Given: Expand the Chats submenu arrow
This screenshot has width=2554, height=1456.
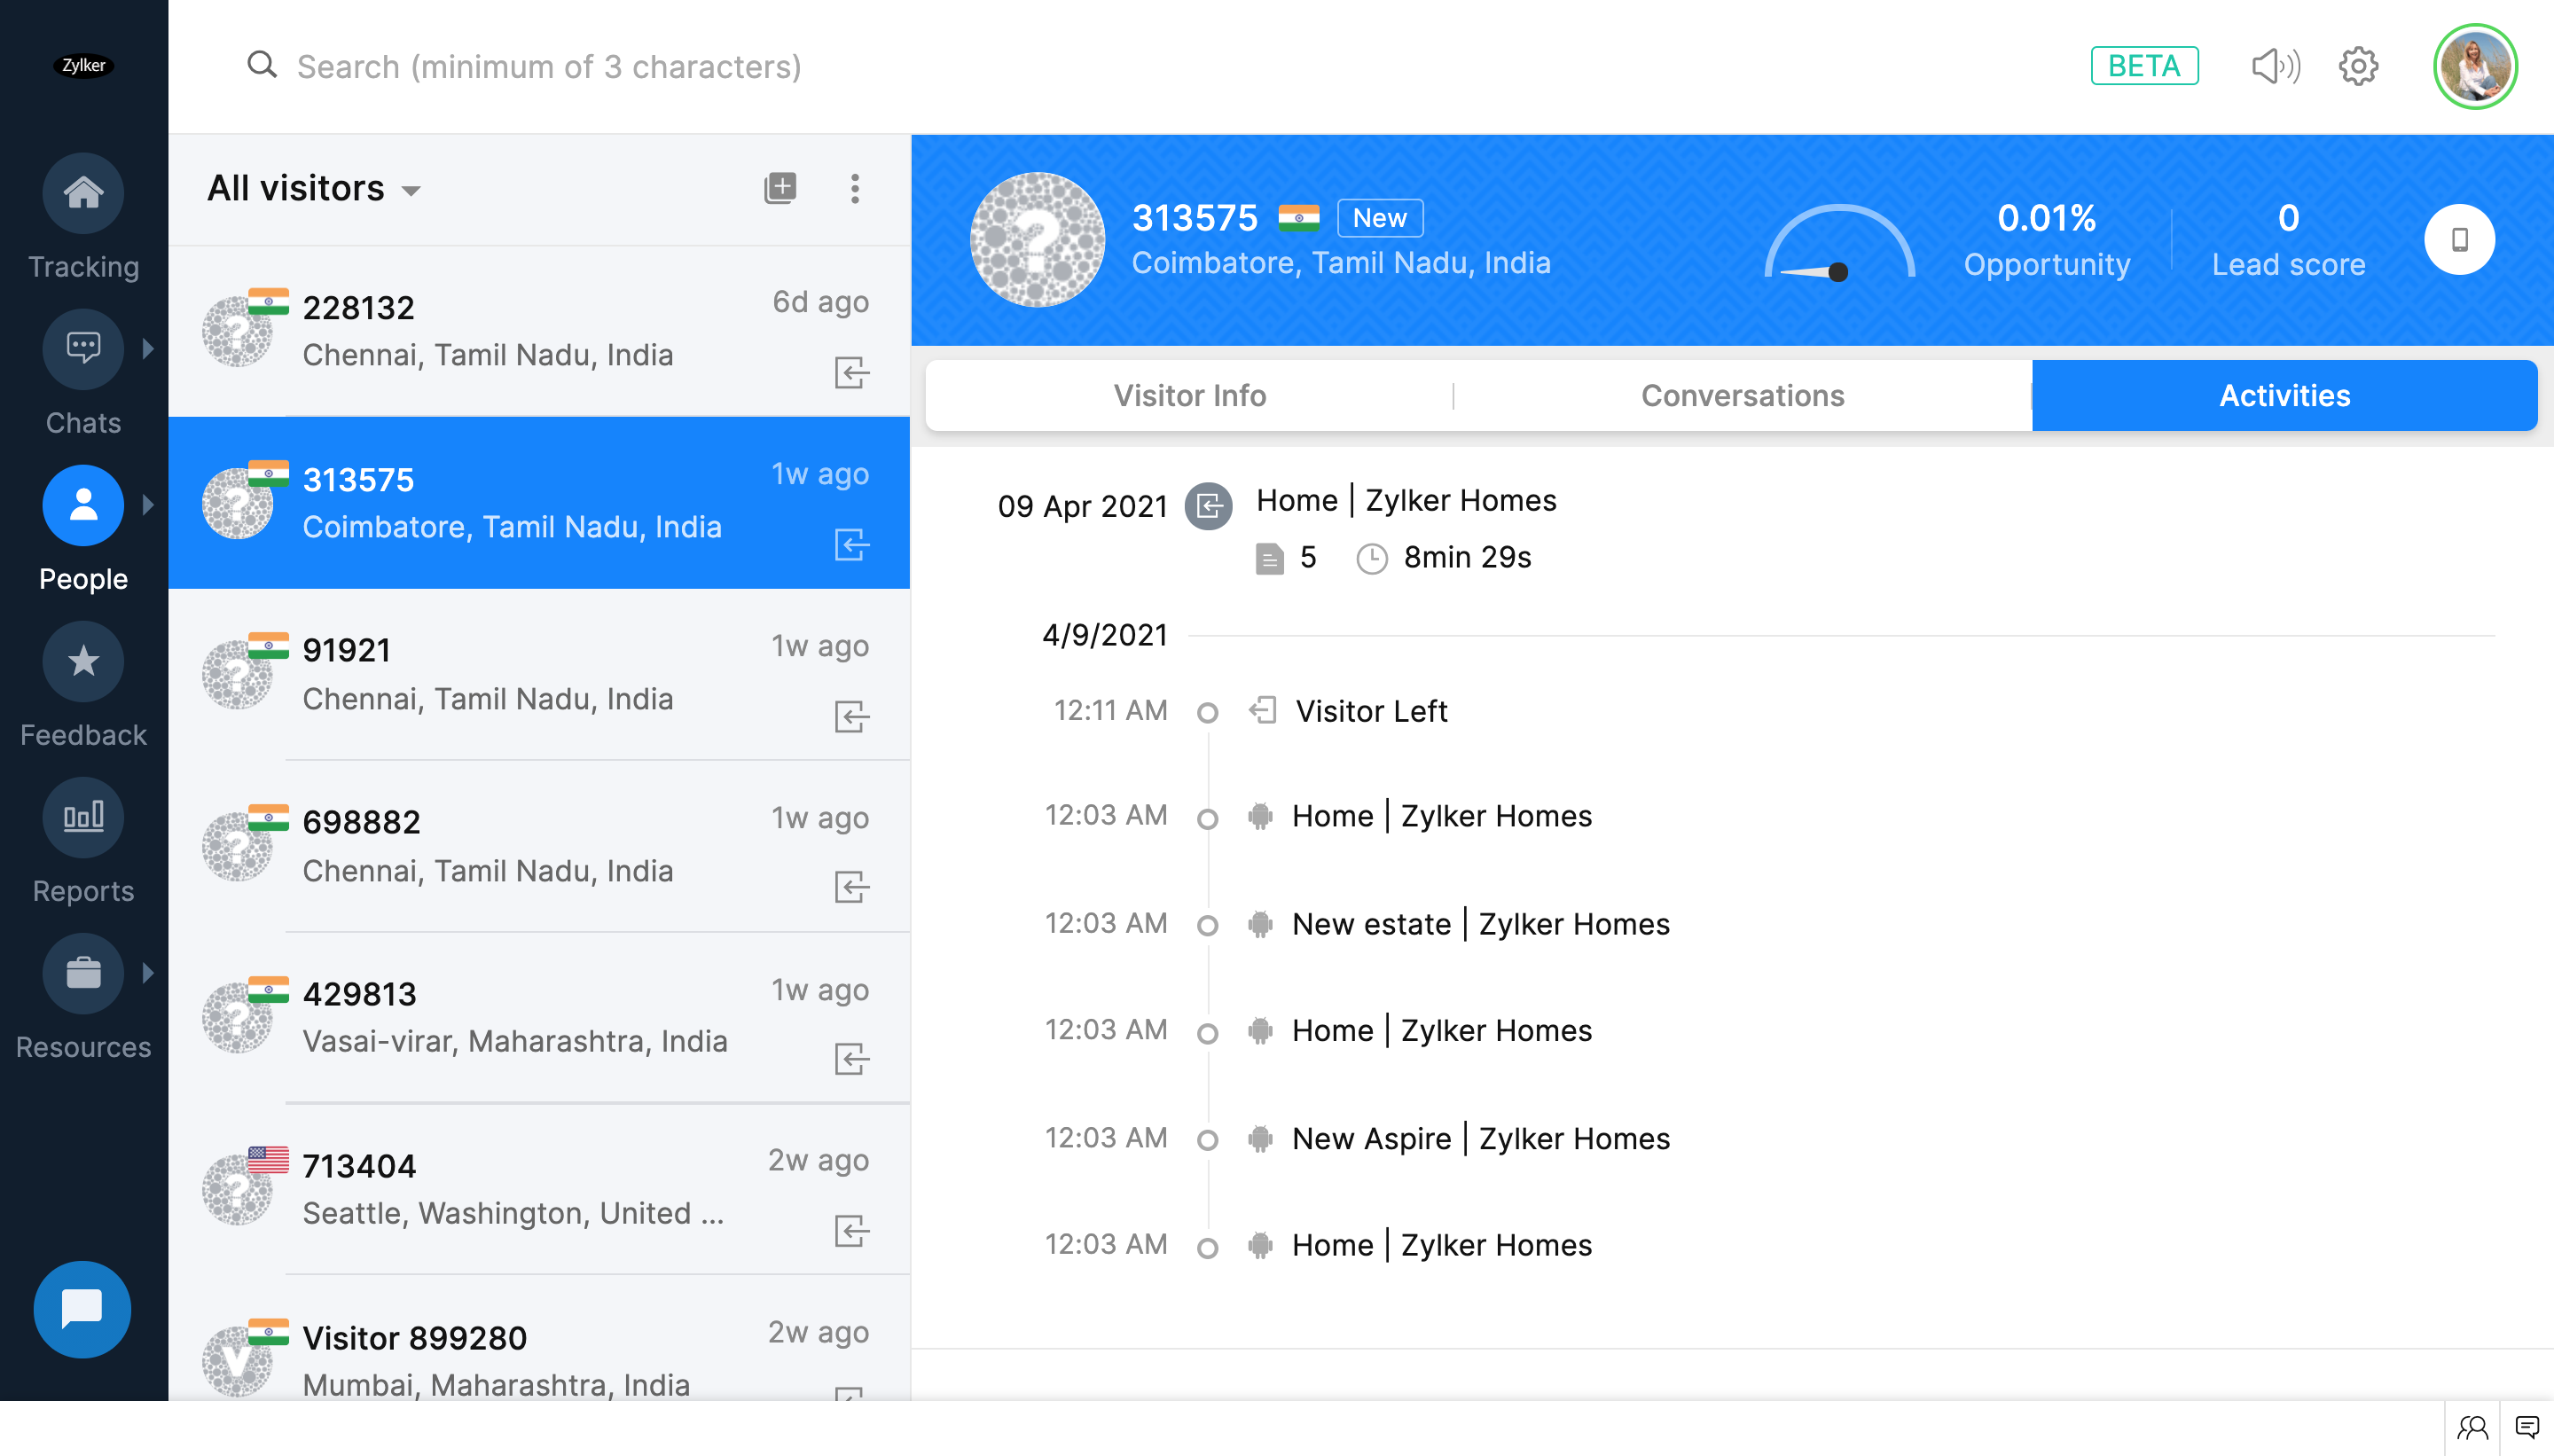Looking at the screenshot, I should tap(149, 348).
